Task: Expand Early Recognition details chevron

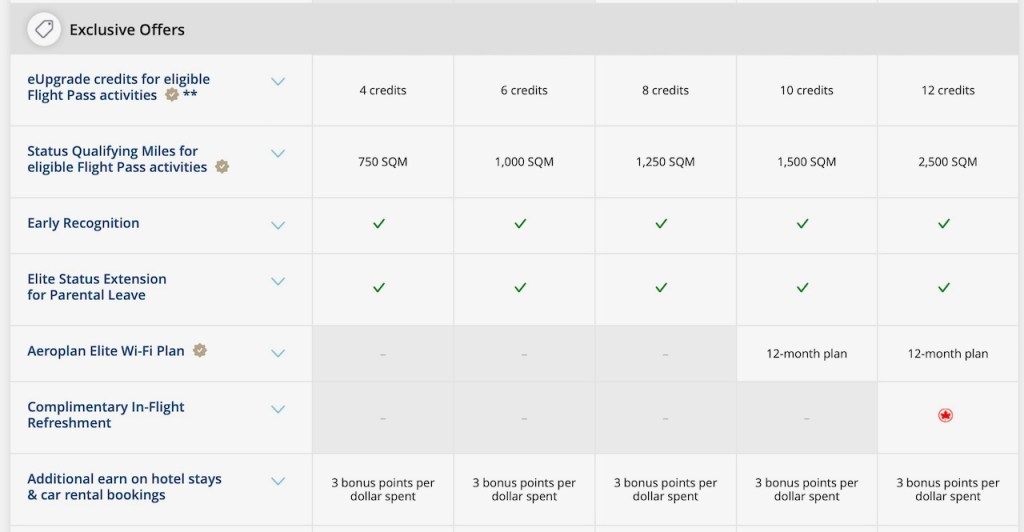Action: coord(278,225)
